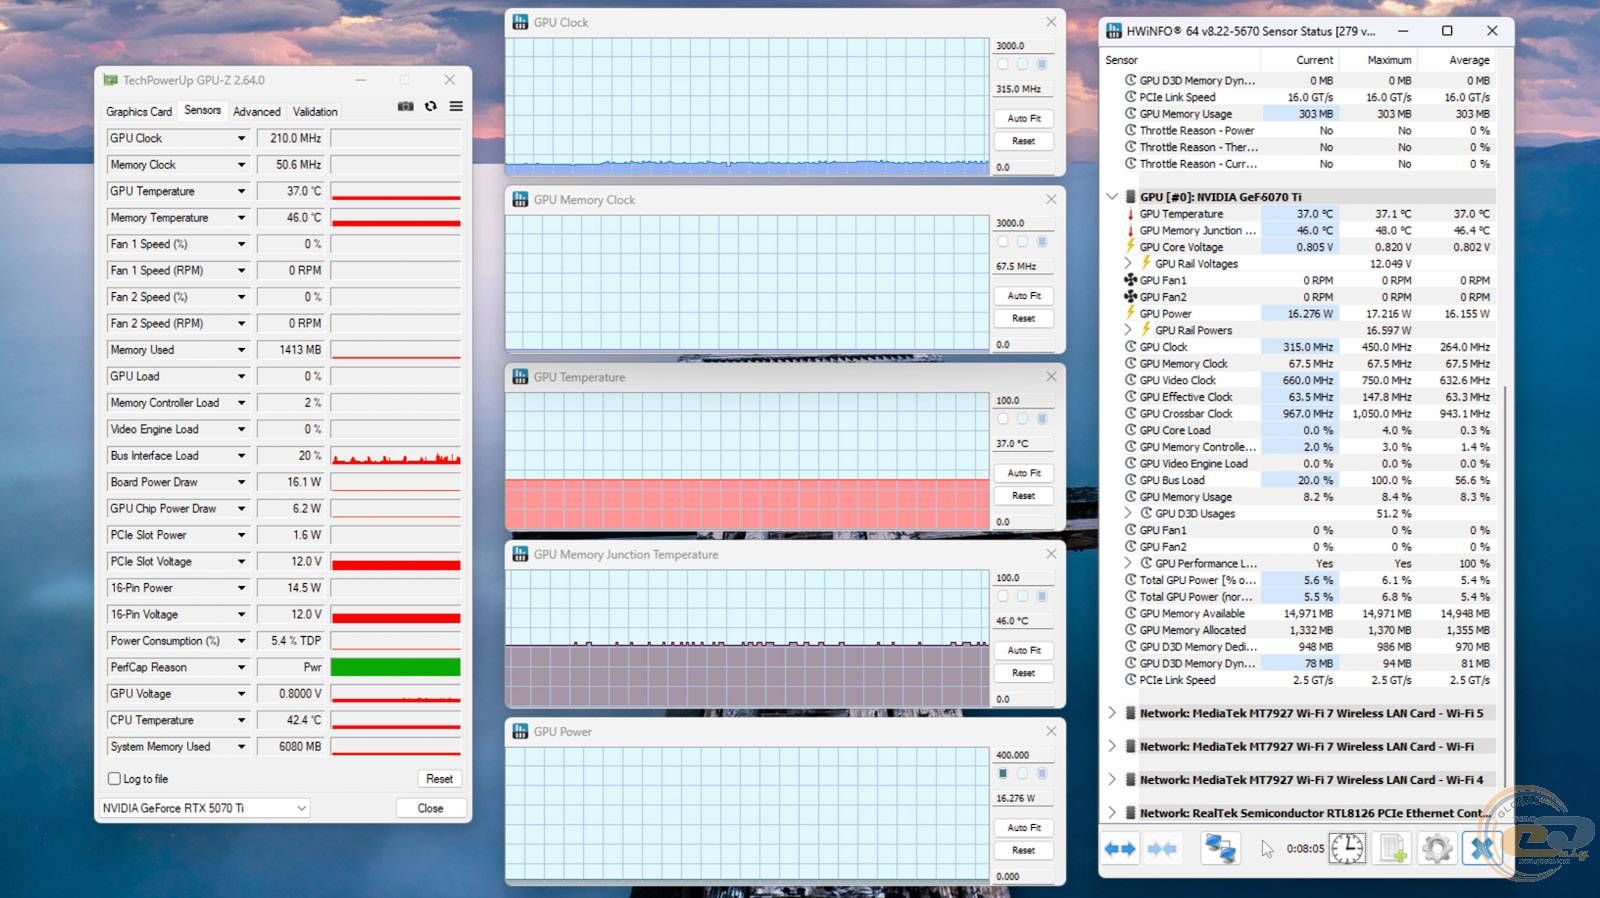The image size is (1600, 898).
Task: Click the 3000.0 max field in GPU Clock graph
Action: click(x=1024, y=45)
